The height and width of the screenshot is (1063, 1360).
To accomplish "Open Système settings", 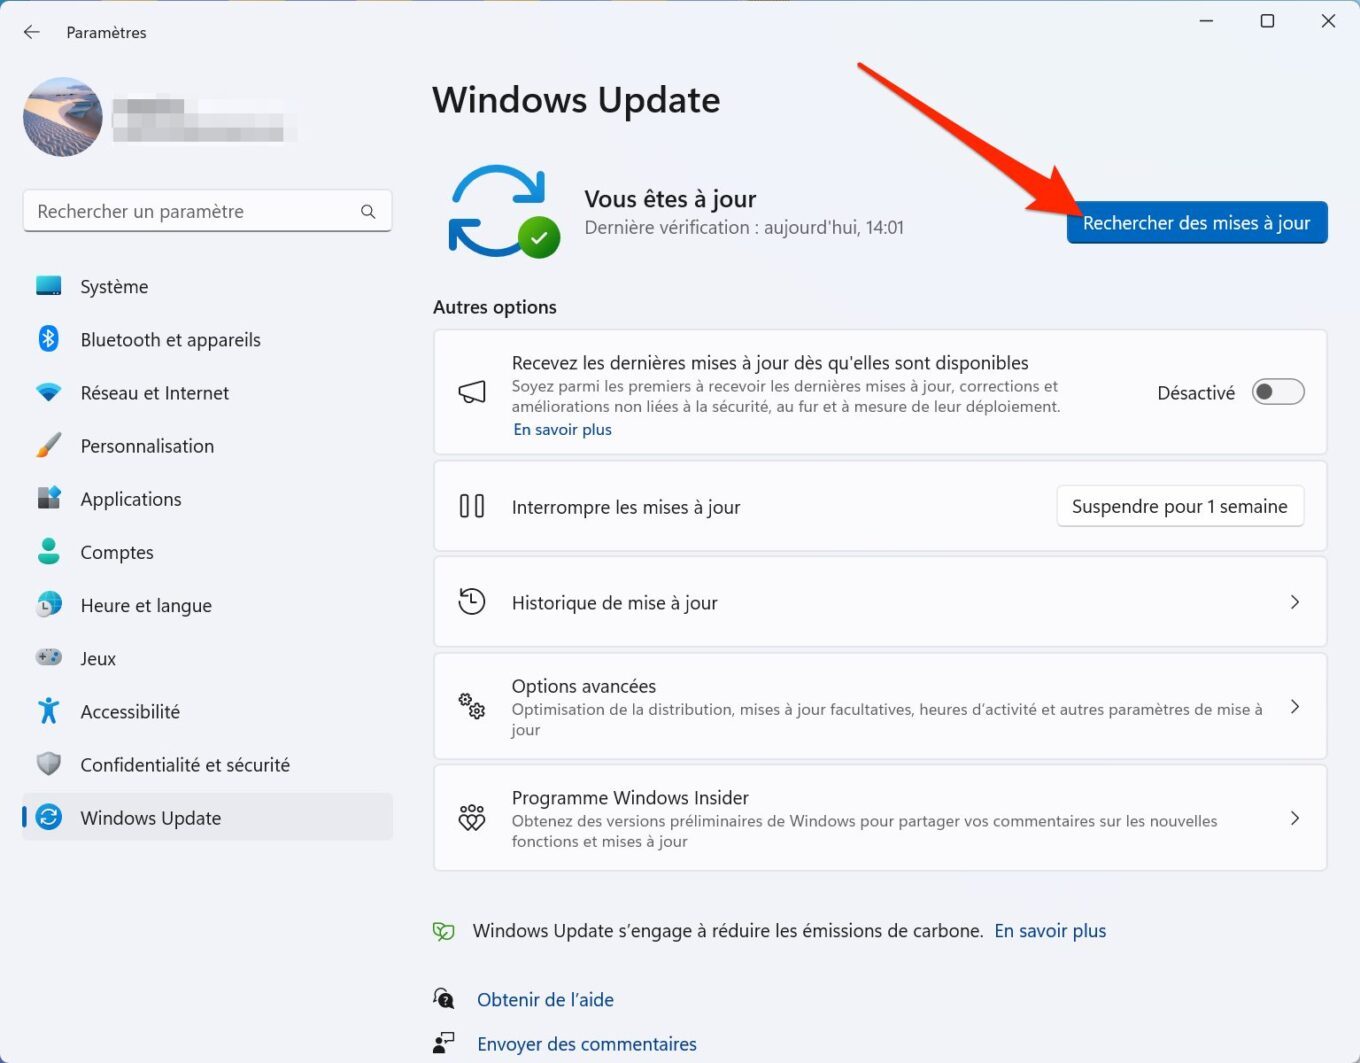I will [207, 287].
